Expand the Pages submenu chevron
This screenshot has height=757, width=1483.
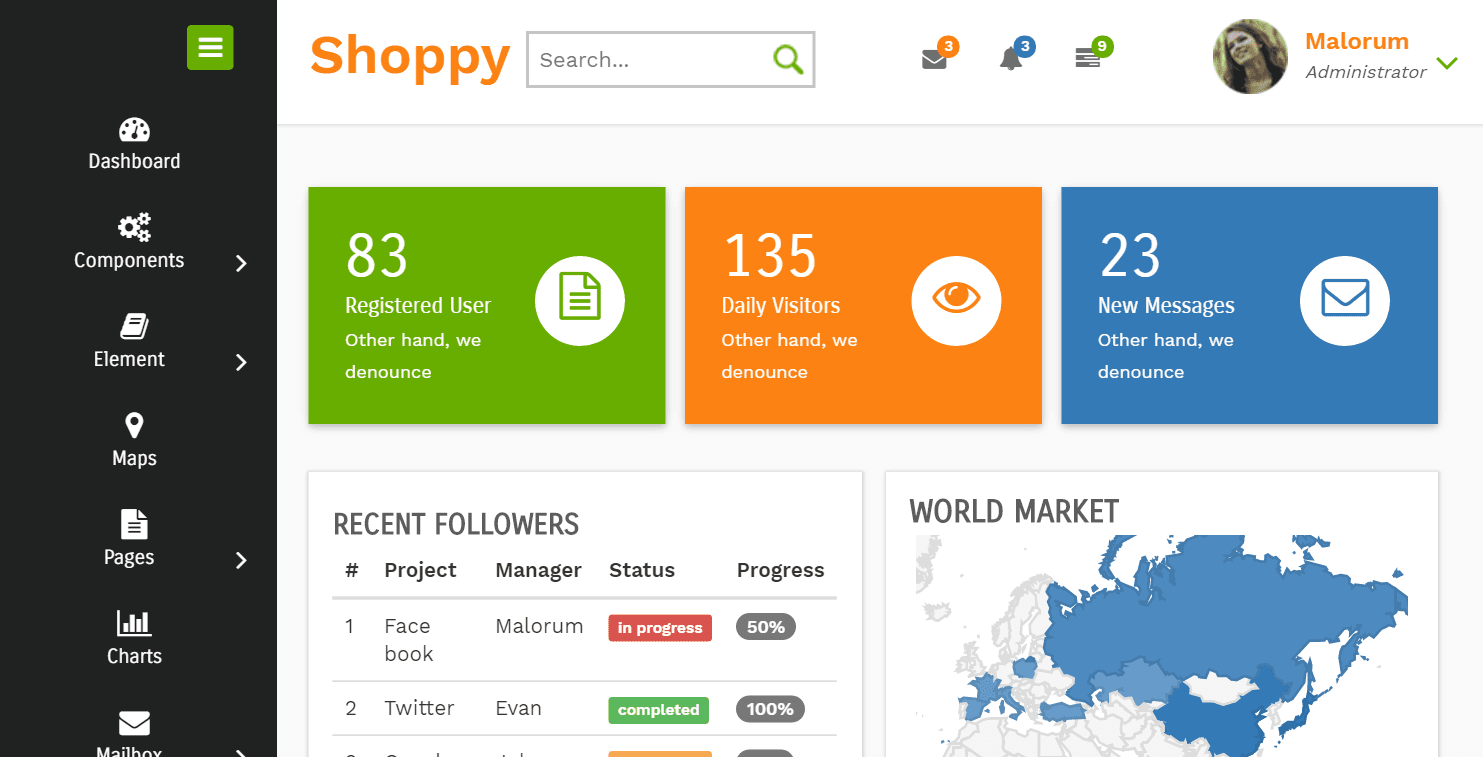click(x=241, y=561)
